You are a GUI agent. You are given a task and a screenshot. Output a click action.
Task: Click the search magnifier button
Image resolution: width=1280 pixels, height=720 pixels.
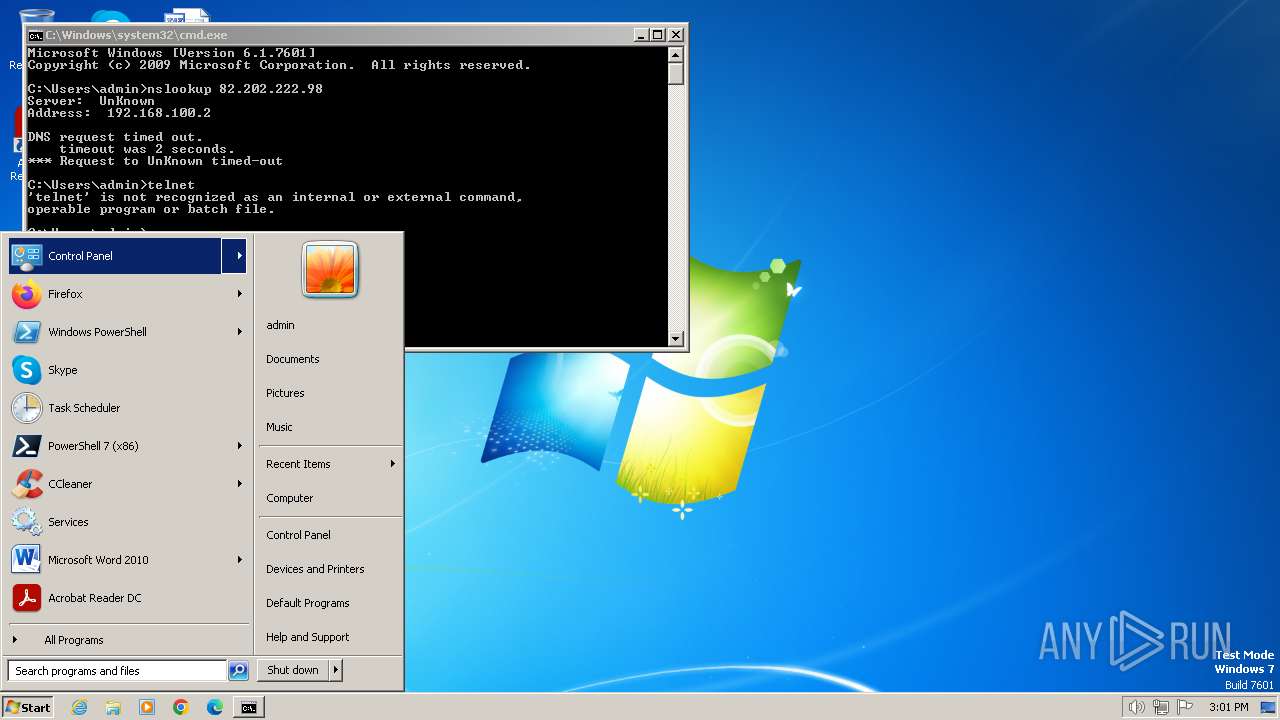pyautogui.click(x=238, y=671)
